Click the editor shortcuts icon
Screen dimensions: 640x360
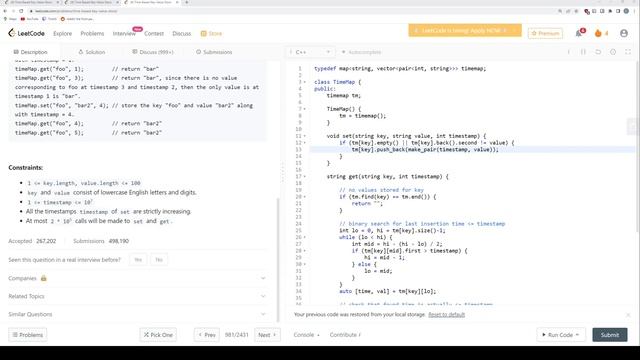583,52
